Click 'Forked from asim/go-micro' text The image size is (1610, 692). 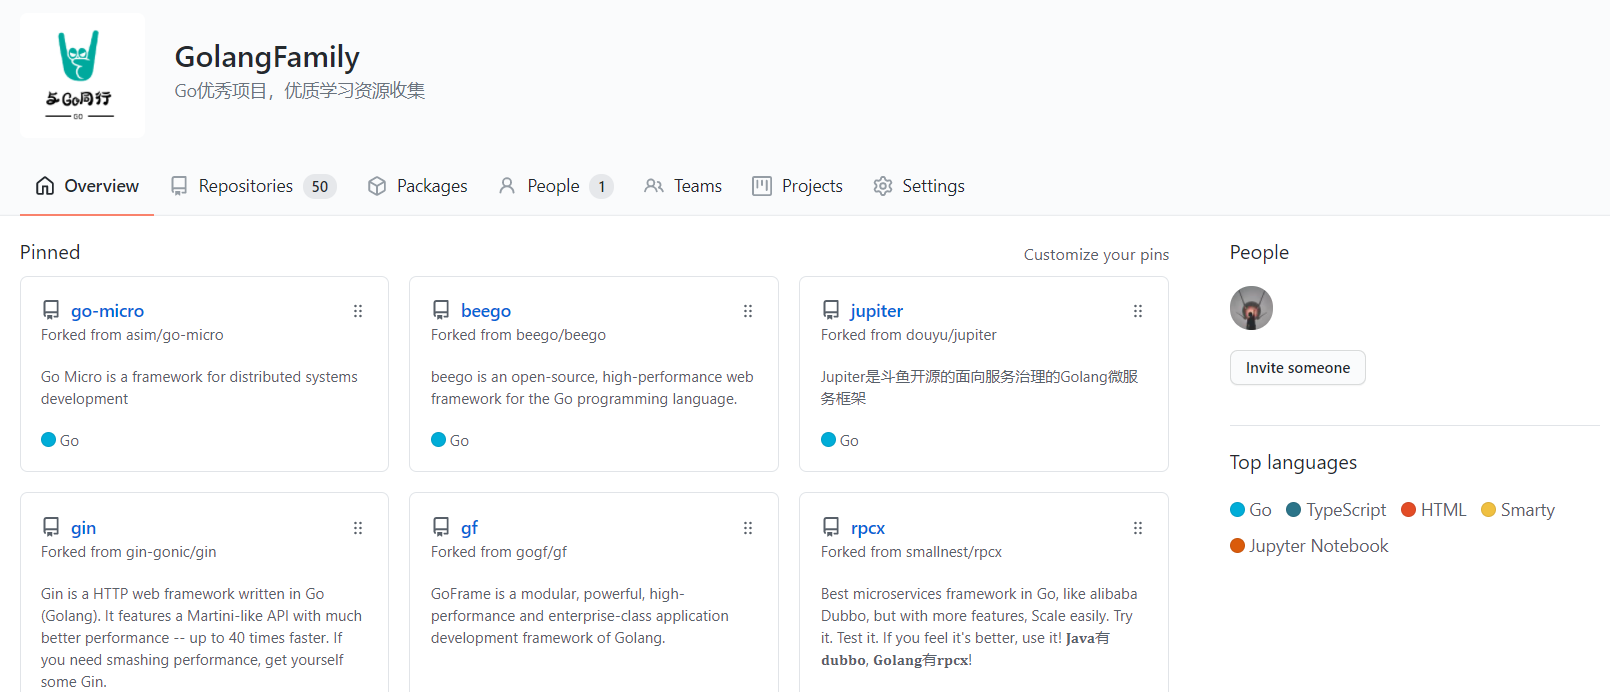pyautogui.click(x=132, y=335)
